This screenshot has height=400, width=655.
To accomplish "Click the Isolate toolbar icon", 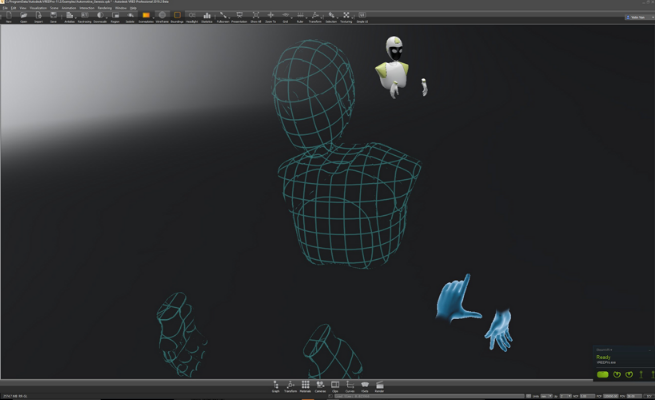I will 130,17.
